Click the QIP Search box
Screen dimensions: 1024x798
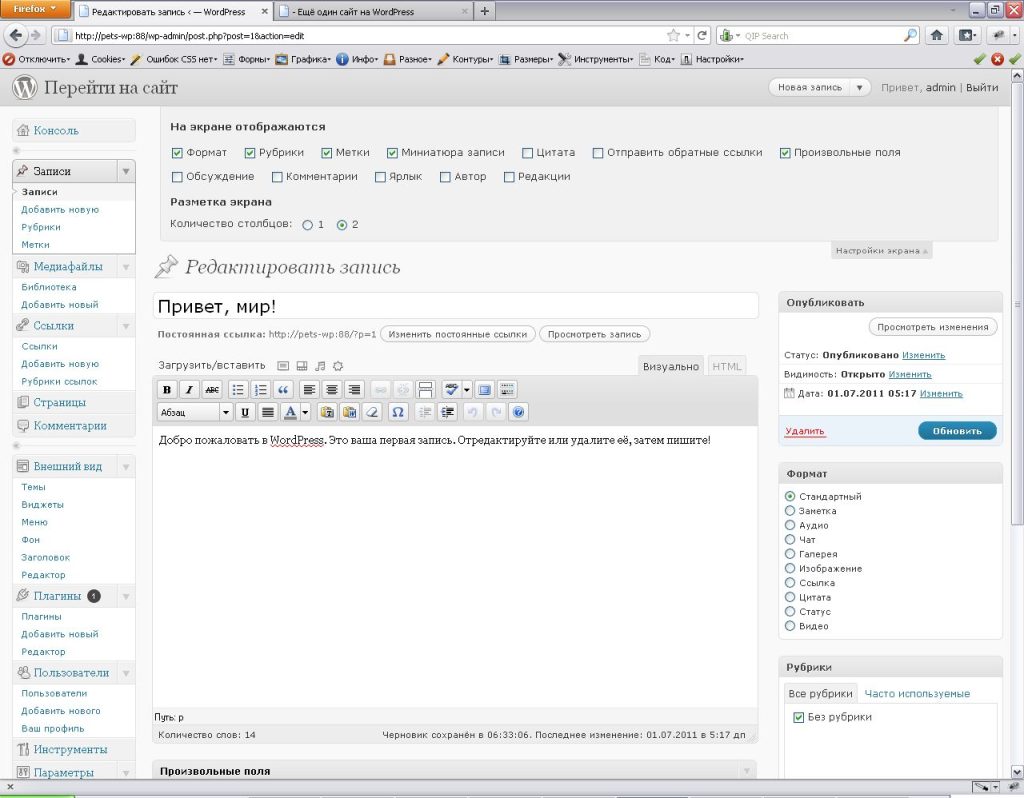click(818, 36)
